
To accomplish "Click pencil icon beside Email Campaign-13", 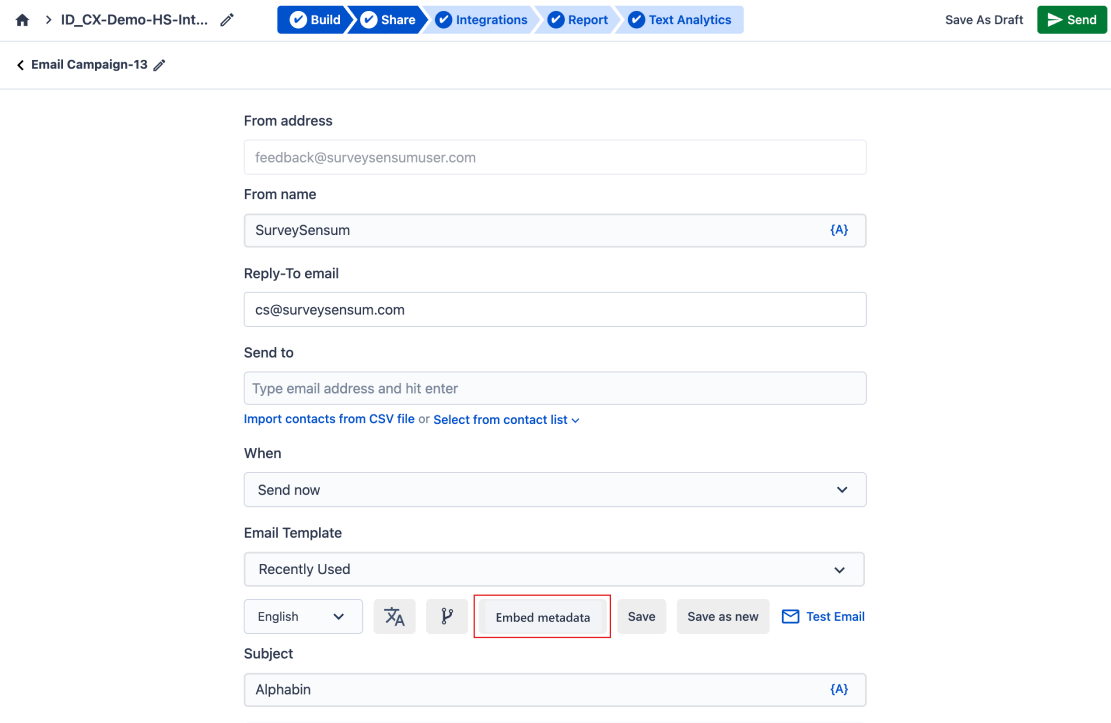I will 159,65.
